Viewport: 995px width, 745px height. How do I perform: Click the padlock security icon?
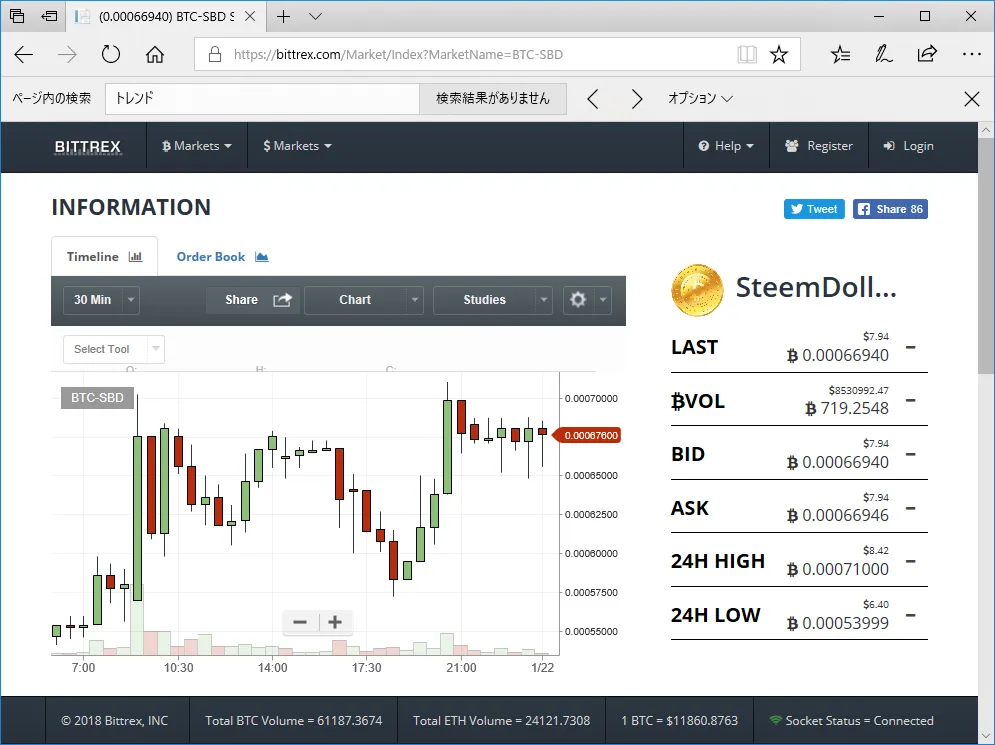[x=215, y=55]
